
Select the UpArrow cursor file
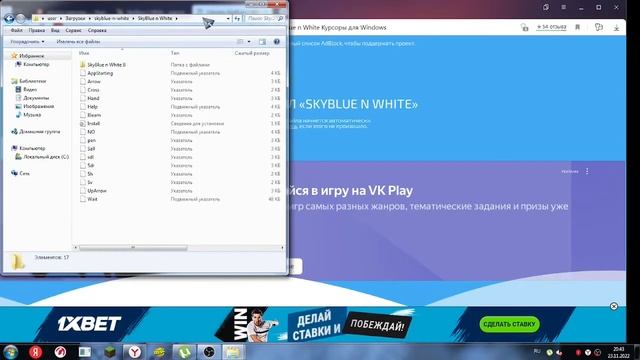point(97,191)
